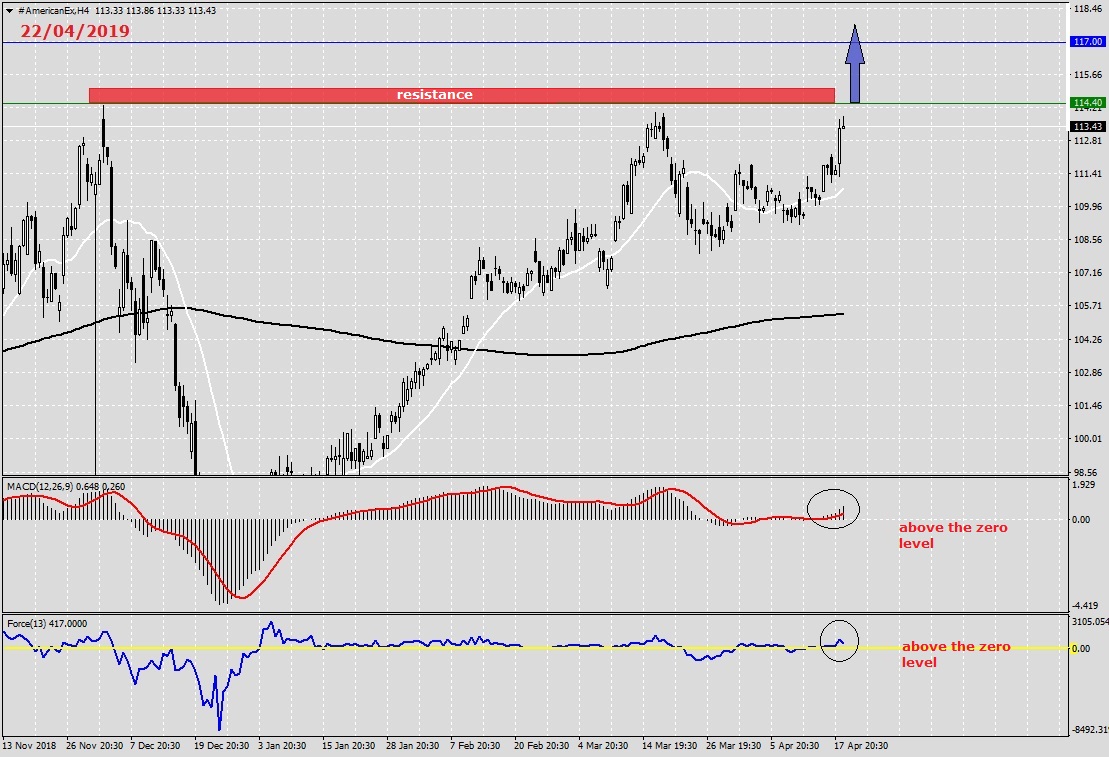This screenshot has height=757, width=1109.
Task: Click the 117.00 blue price label
Action: coord(1087,42)
